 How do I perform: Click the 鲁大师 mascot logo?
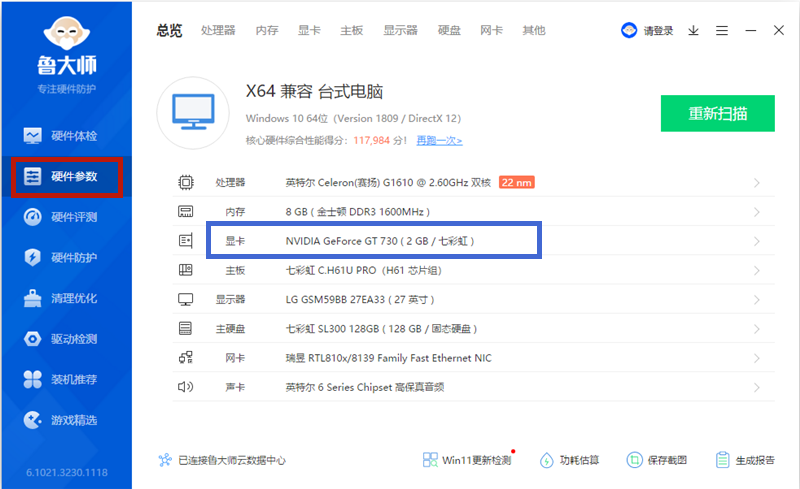pyautogui.click(x=67, y=33)
